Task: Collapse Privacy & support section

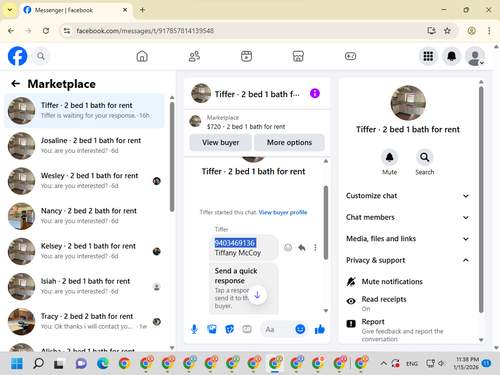Action: (x=407, y=260)
